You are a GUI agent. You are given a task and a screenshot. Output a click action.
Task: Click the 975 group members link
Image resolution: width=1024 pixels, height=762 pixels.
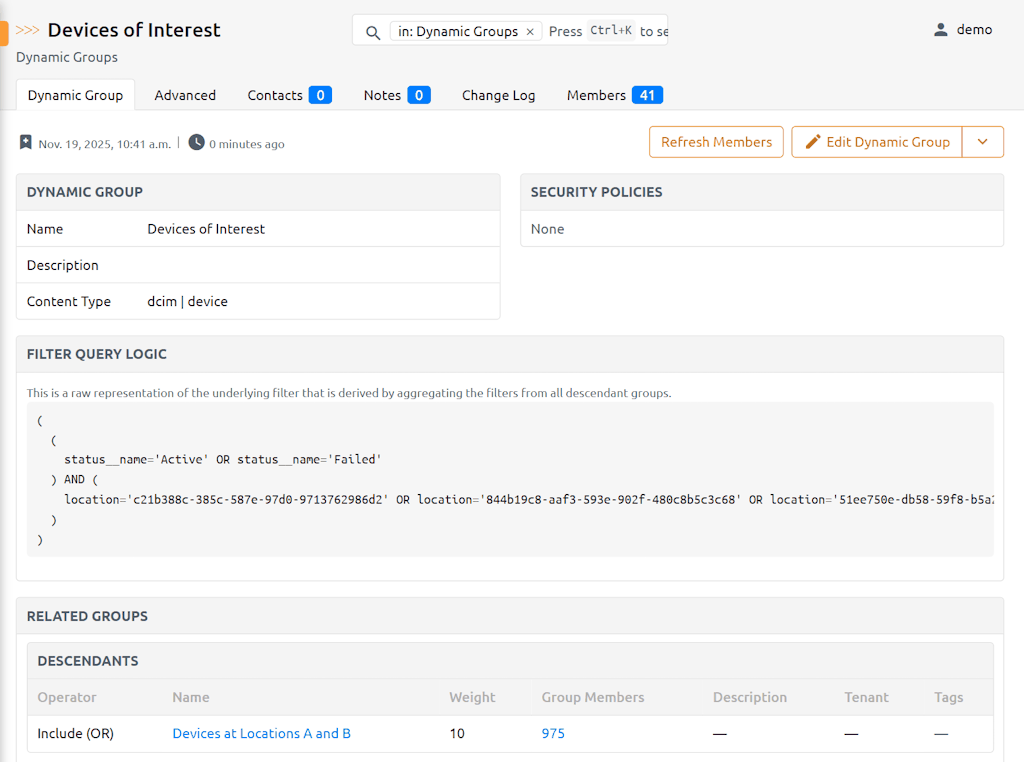pyautogui.click(x=553, y=733)
